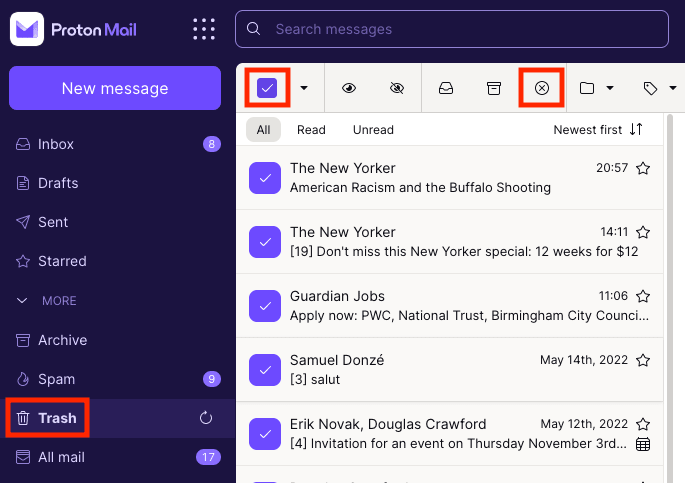Screen dimensions: 685x483
Task: Click the message list vertical scrollbar
Action: pos(669,298)
